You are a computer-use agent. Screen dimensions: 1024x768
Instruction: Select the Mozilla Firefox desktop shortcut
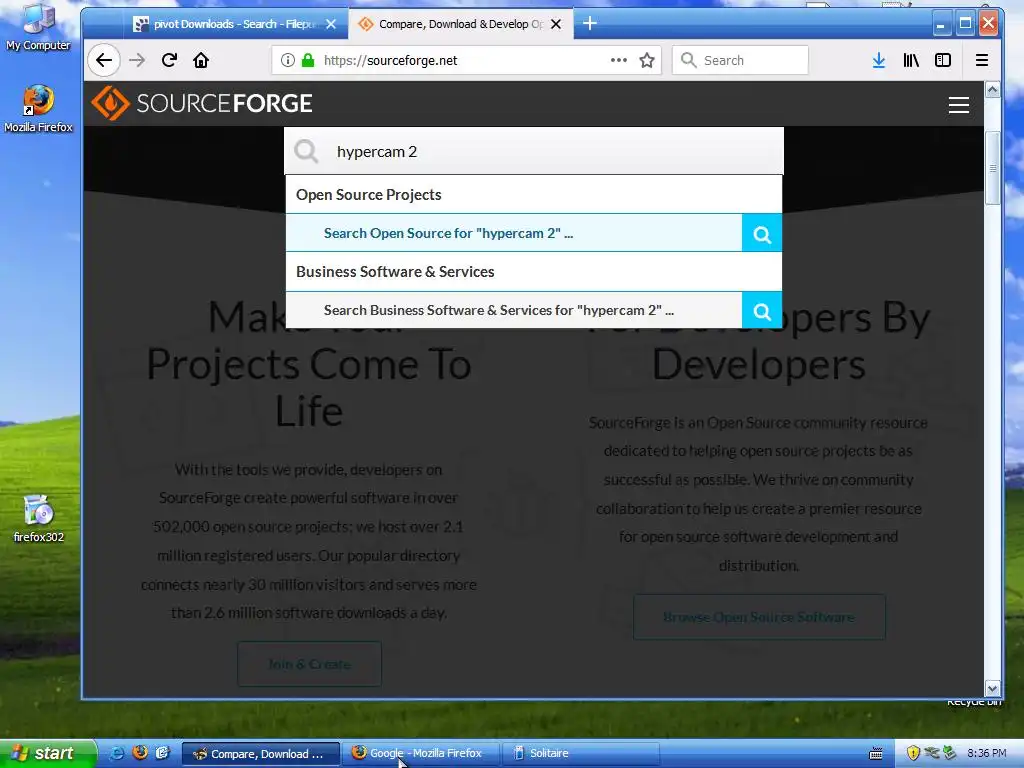click(38, 108)
